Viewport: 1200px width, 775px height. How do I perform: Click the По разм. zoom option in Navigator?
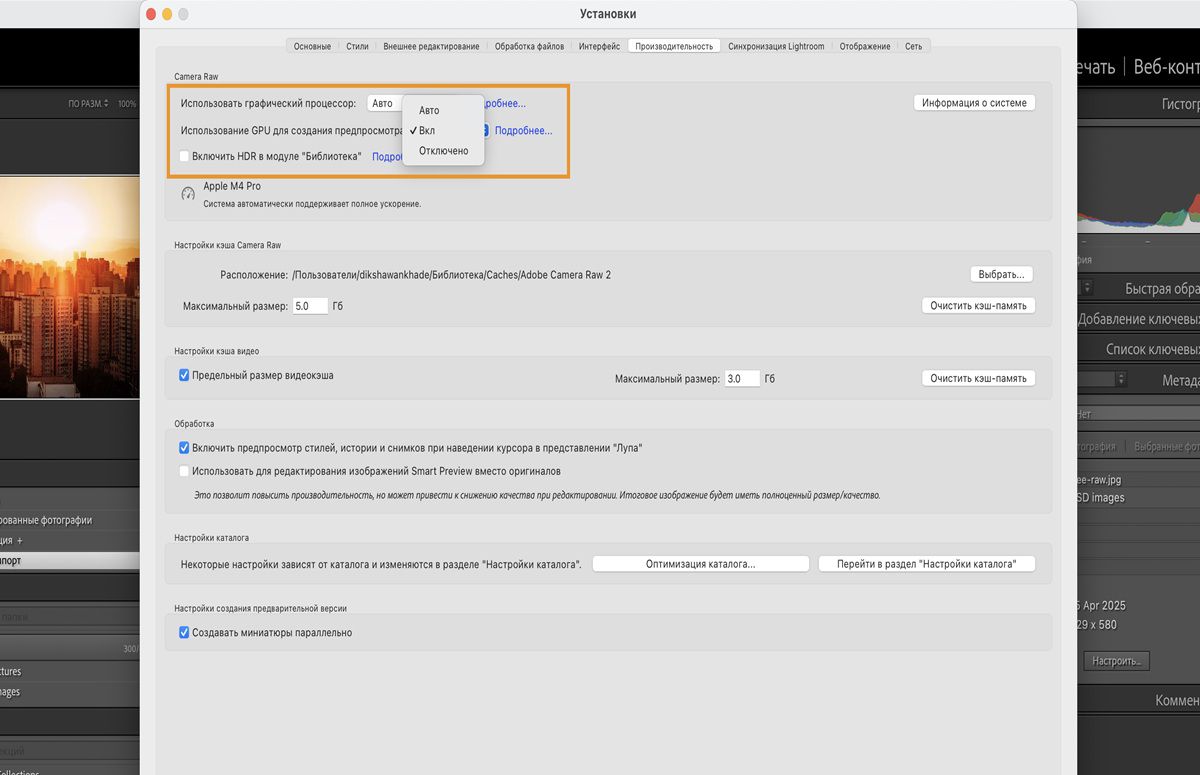88,103
